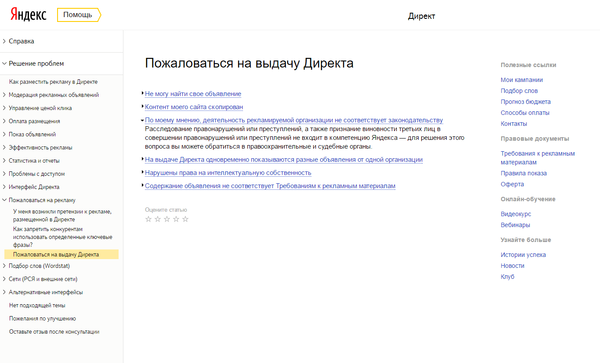
Task: Open Истории успеха link
Action: click(523, 255)
